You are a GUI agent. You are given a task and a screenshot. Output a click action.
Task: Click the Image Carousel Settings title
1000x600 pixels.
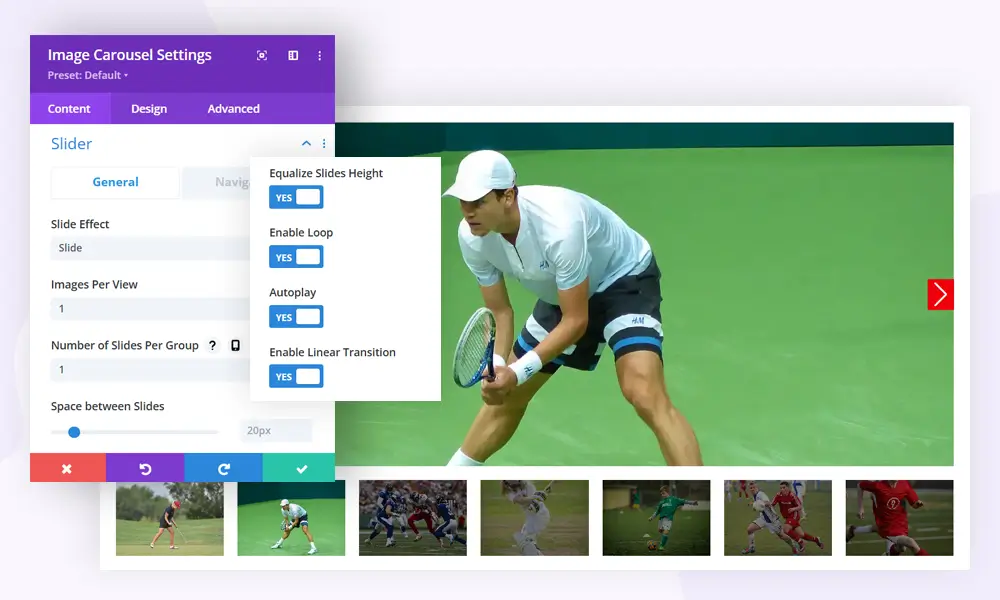pos(129,55)
